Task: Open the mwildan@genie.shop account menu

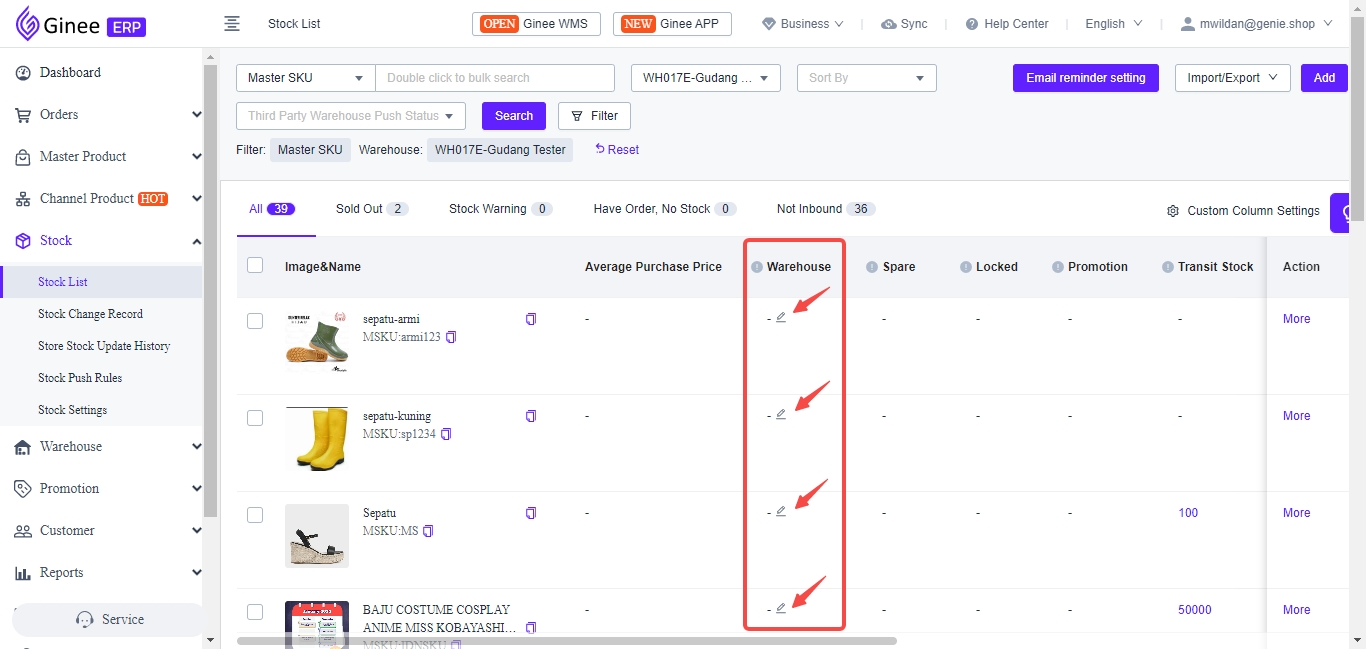Action: click(1257, 24)
